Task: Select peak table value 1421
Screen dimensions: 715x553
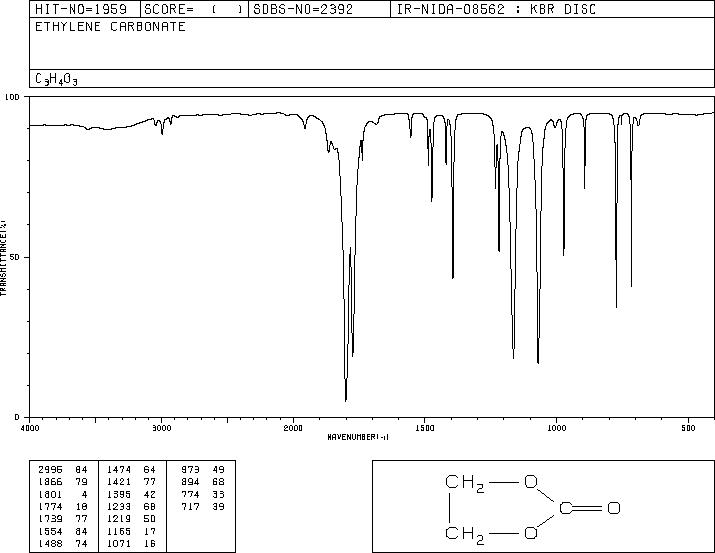Action: [x=119, y=482]
